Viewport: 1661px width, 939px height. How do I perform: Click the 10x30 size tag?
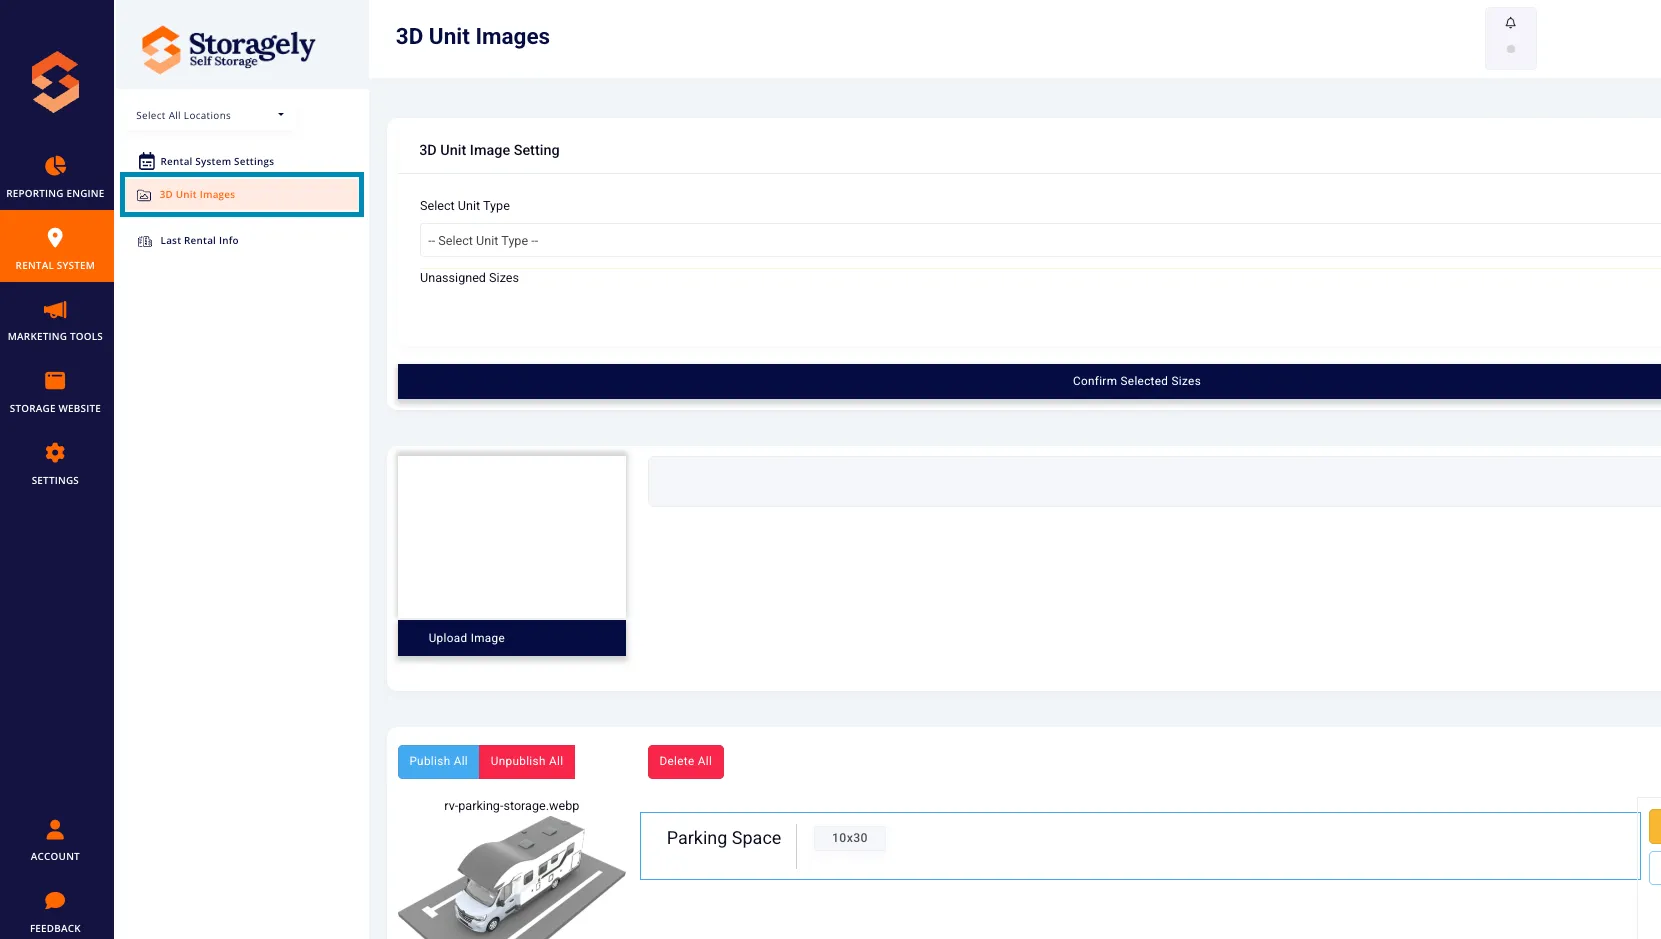point(850,838)
